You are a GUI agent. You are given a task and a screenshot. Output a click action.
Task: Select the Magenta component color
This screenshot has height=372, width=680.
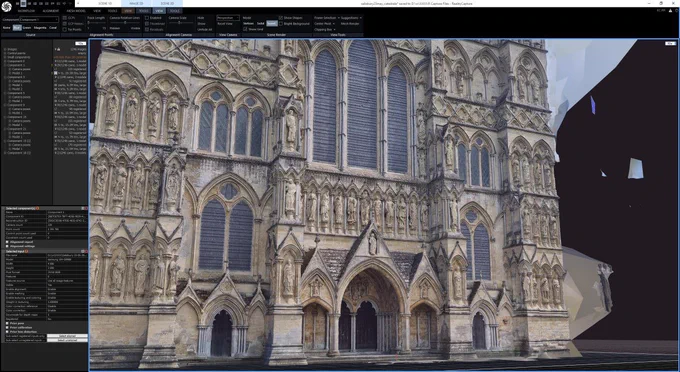[40, 28]
